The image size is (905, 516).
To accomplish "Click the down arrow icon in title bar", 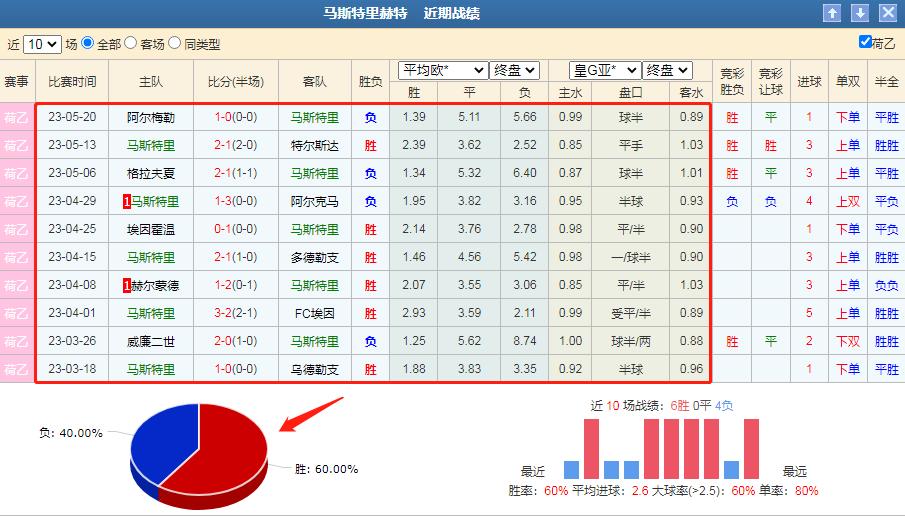I will [860, 13].
